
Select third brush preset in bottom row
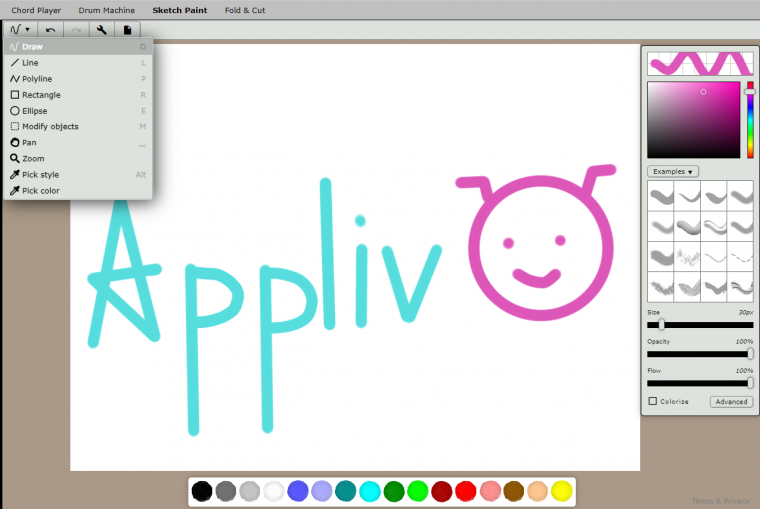click(x=714, y=287)
